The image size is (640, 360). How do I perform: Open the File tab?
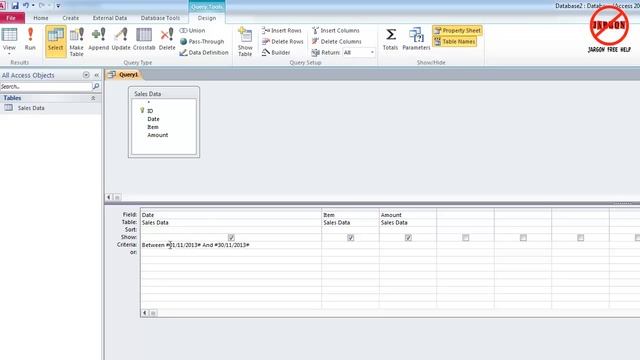click(12, 18)
